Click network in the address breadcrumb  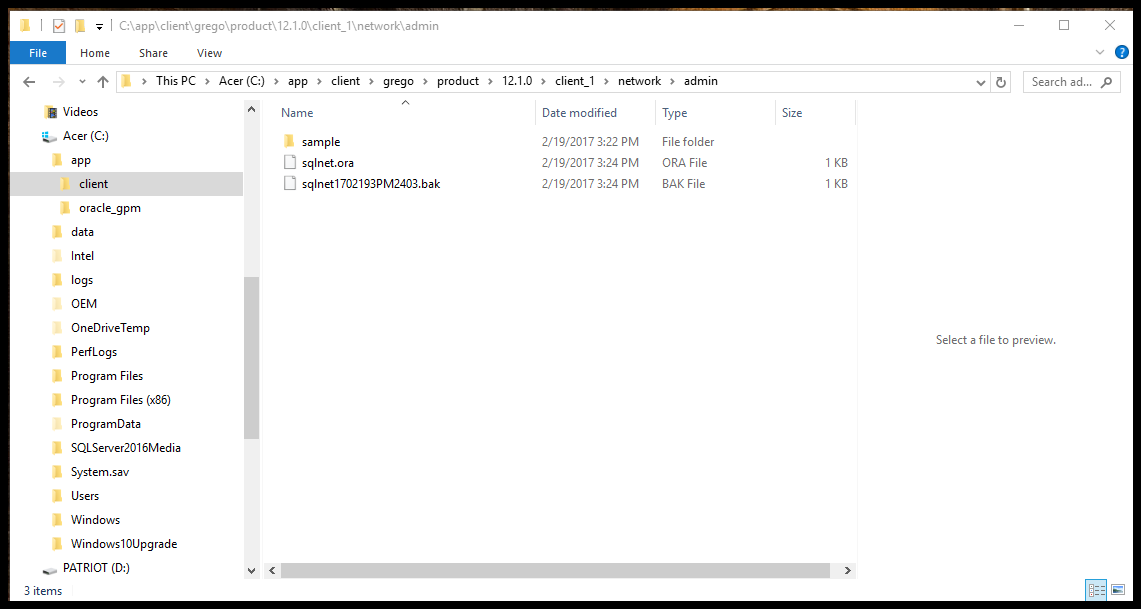coord(640,81)
